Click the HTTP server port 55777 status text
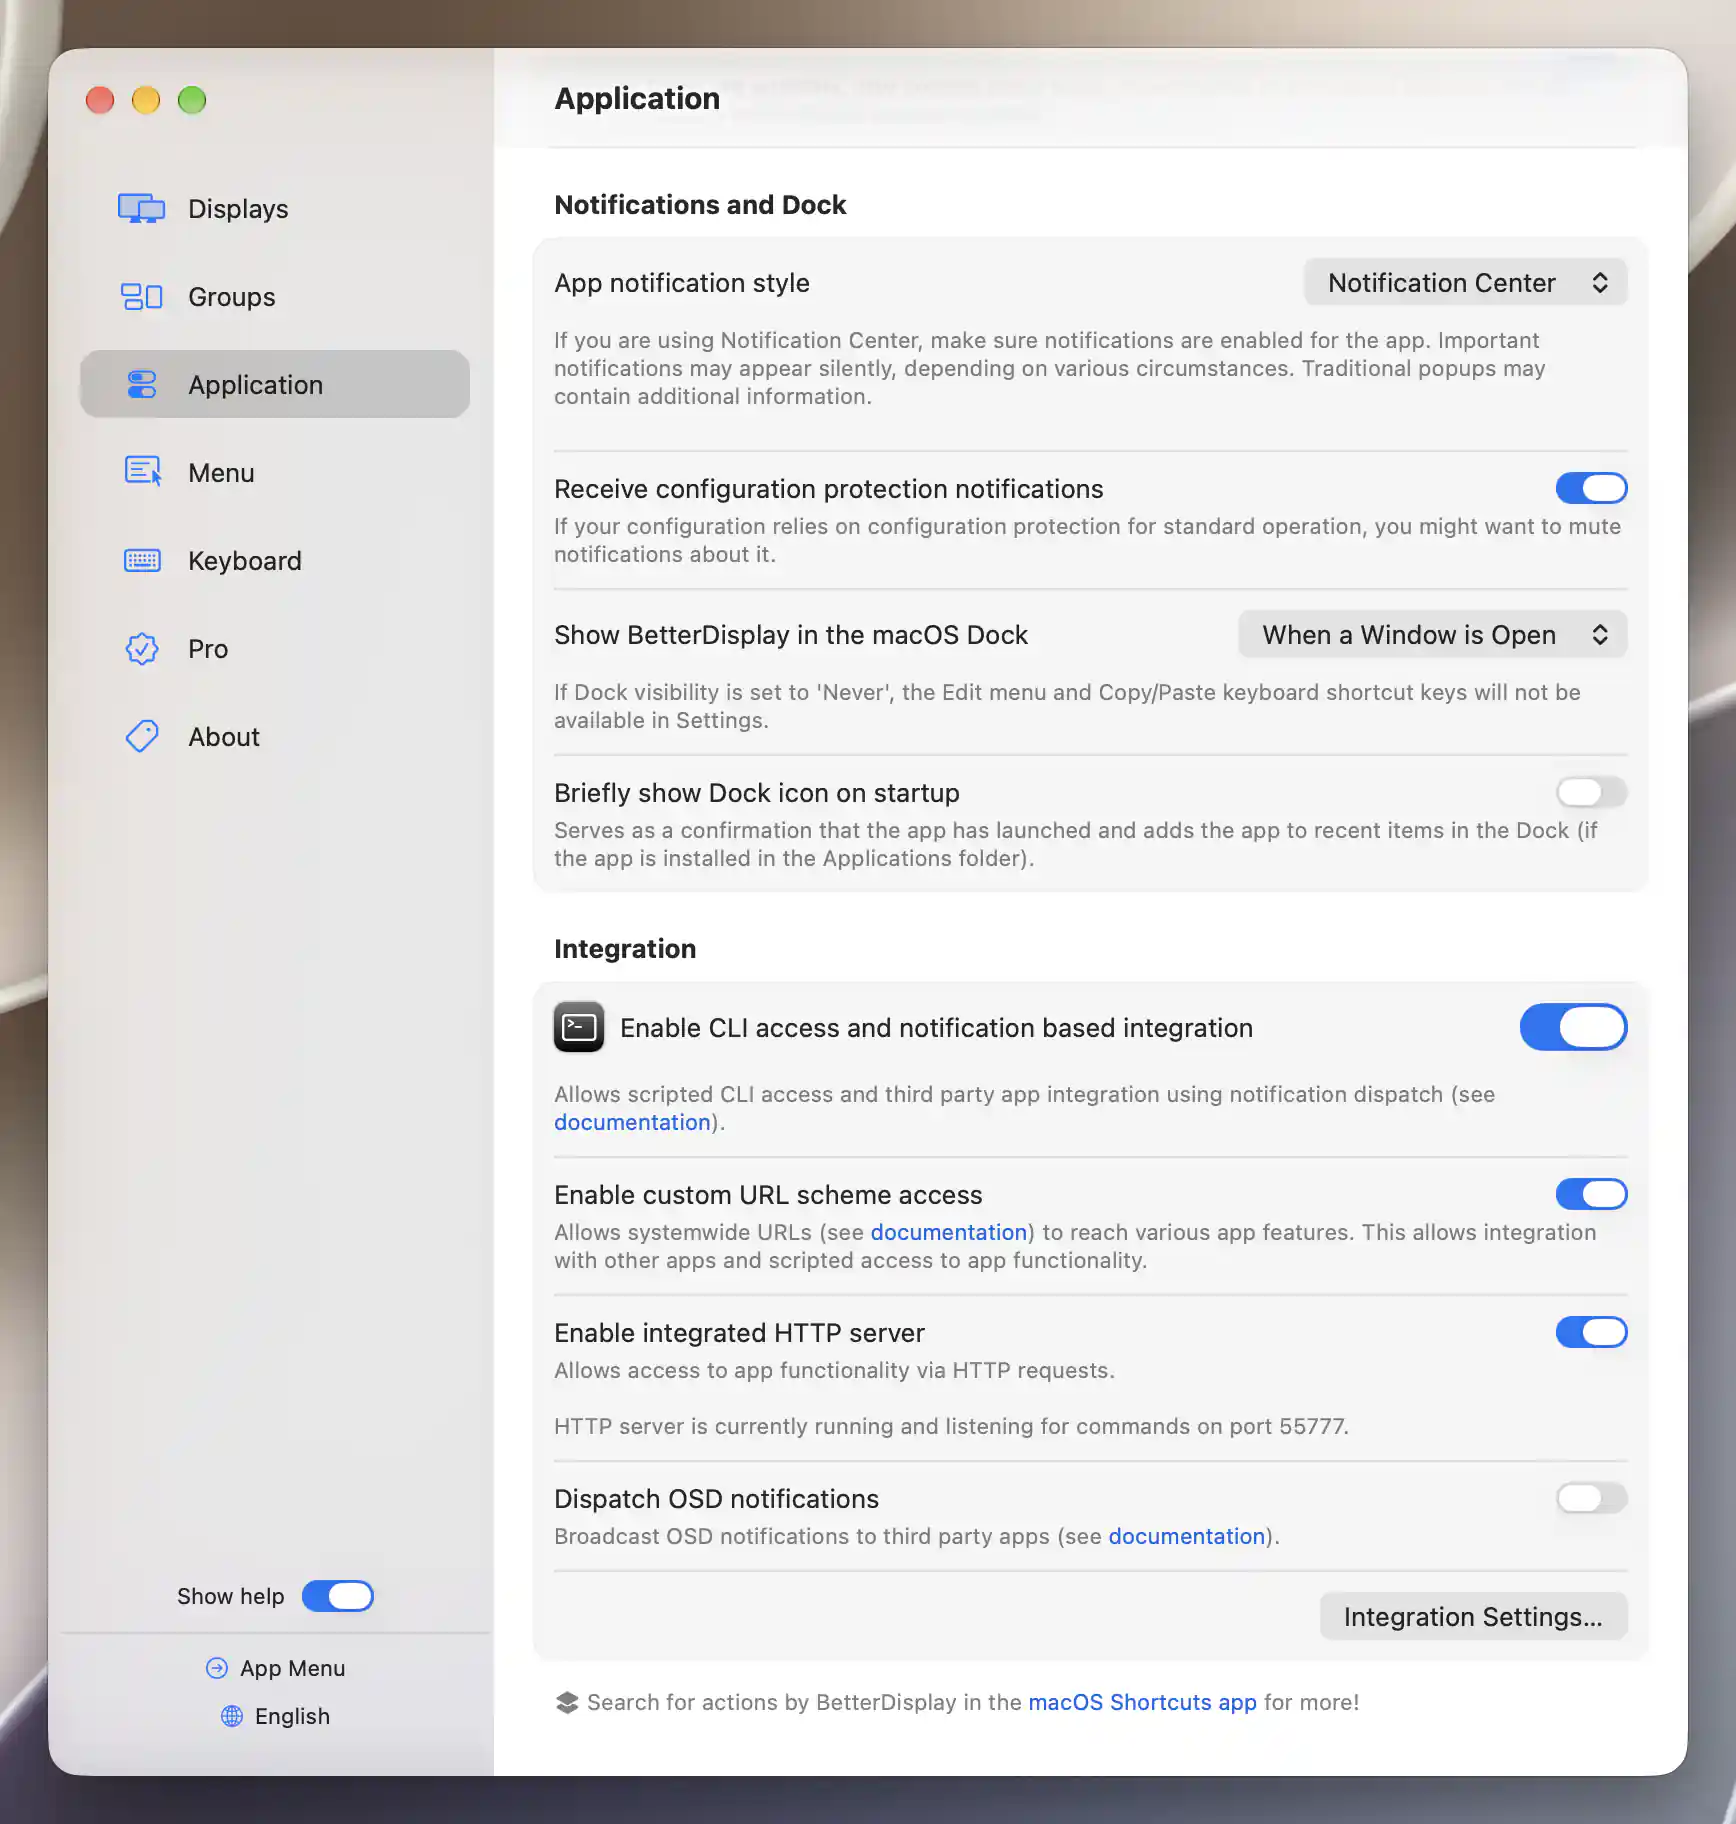Viewport: 1736px width, 1824px height. pos(952,1426)
